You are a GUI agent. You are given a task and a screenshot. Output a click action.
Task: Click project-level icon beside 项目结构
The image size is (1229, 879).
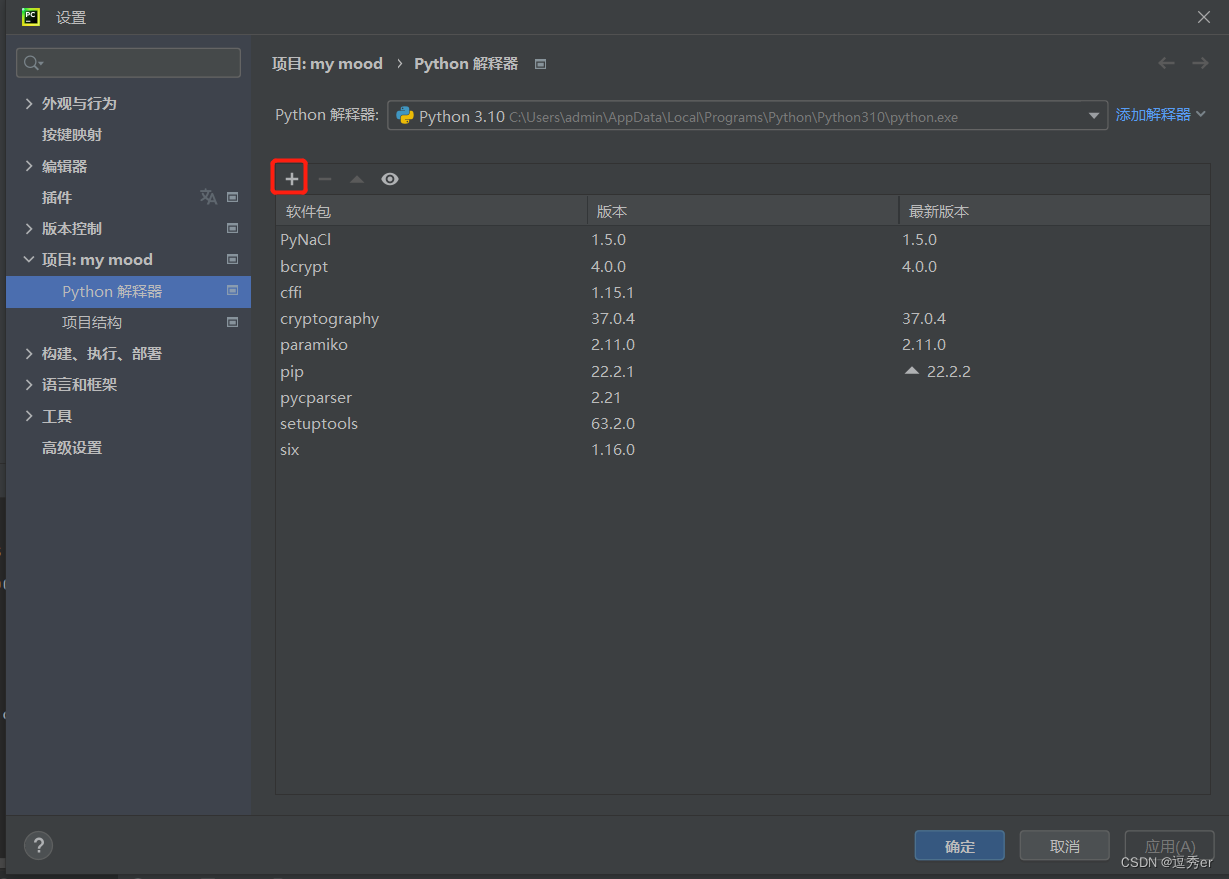(233, 322)
